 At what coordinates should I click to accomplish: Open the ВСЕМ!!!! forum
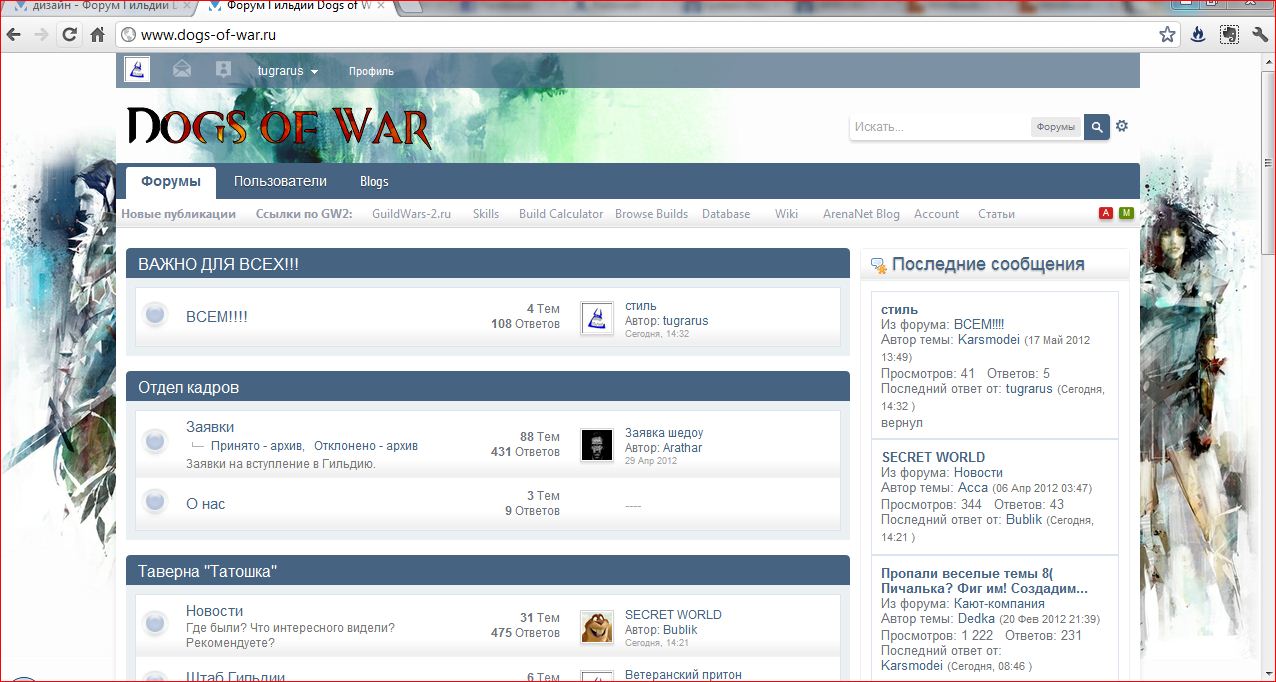coord(217,317)
